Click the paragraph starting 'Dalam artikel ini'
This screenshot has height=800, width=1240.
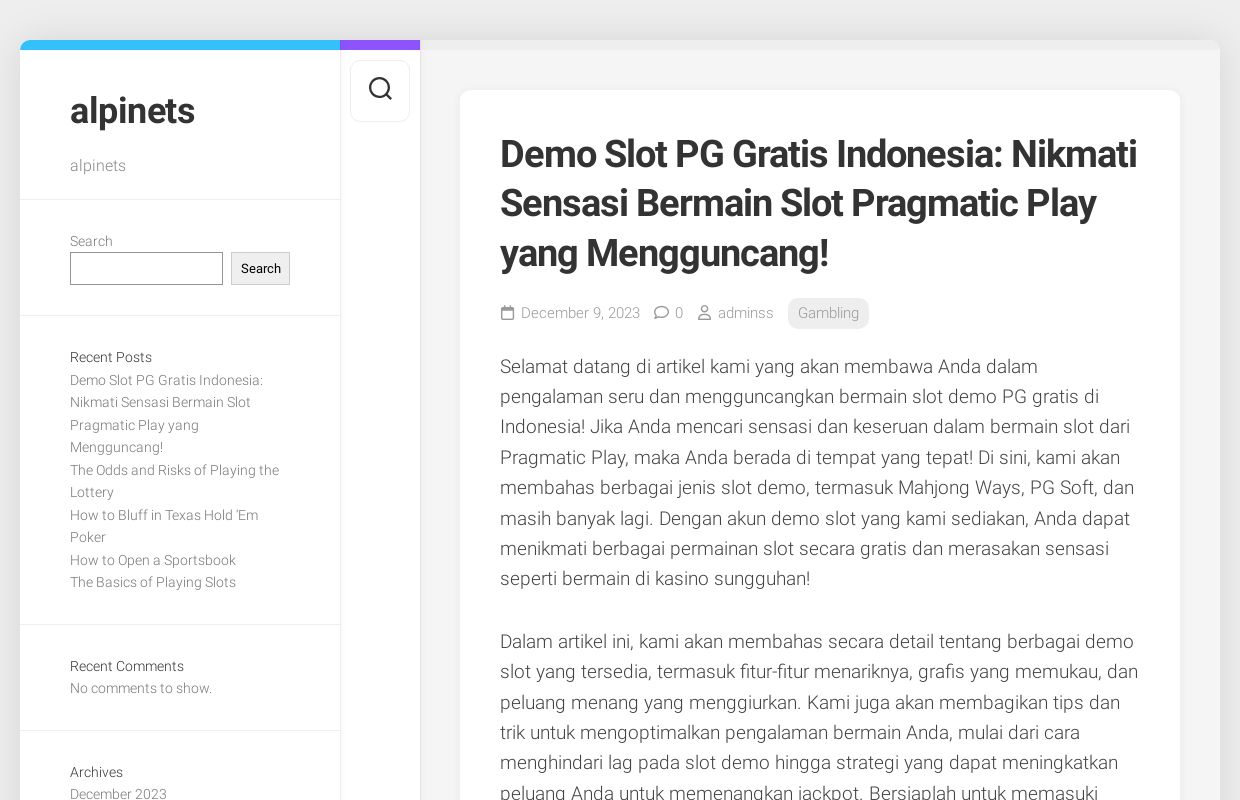click(818, 715)
